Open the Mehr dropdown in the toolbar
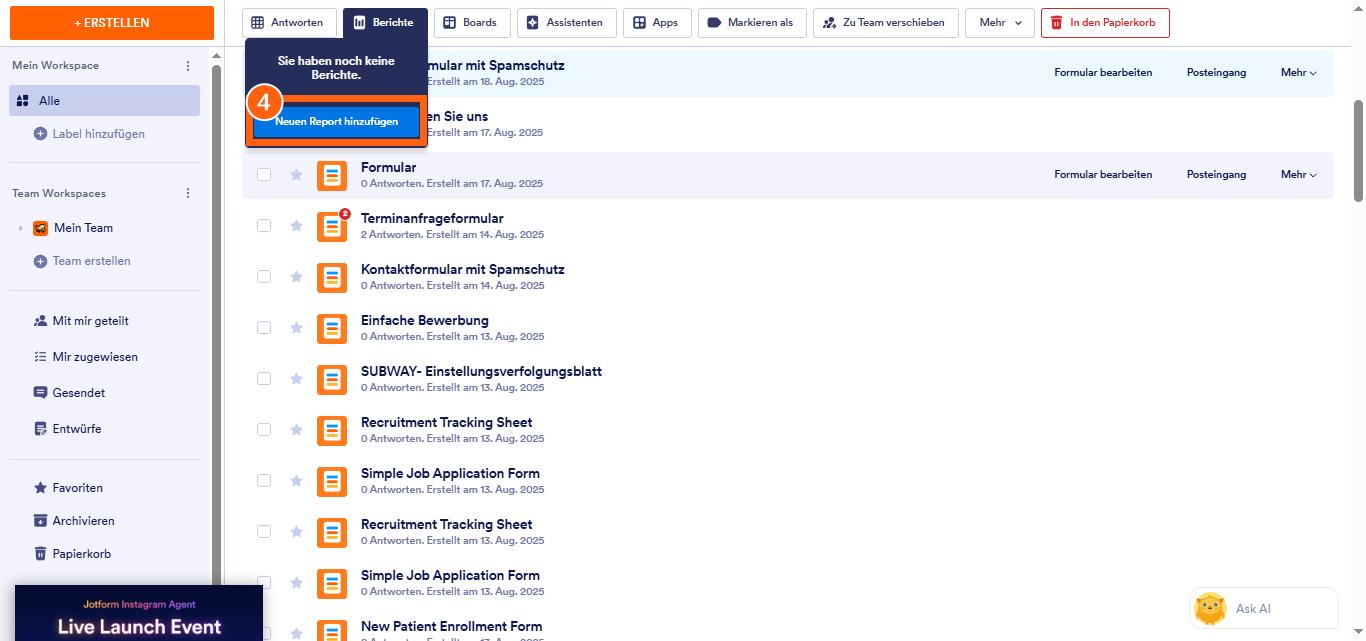 click(999, 23)
